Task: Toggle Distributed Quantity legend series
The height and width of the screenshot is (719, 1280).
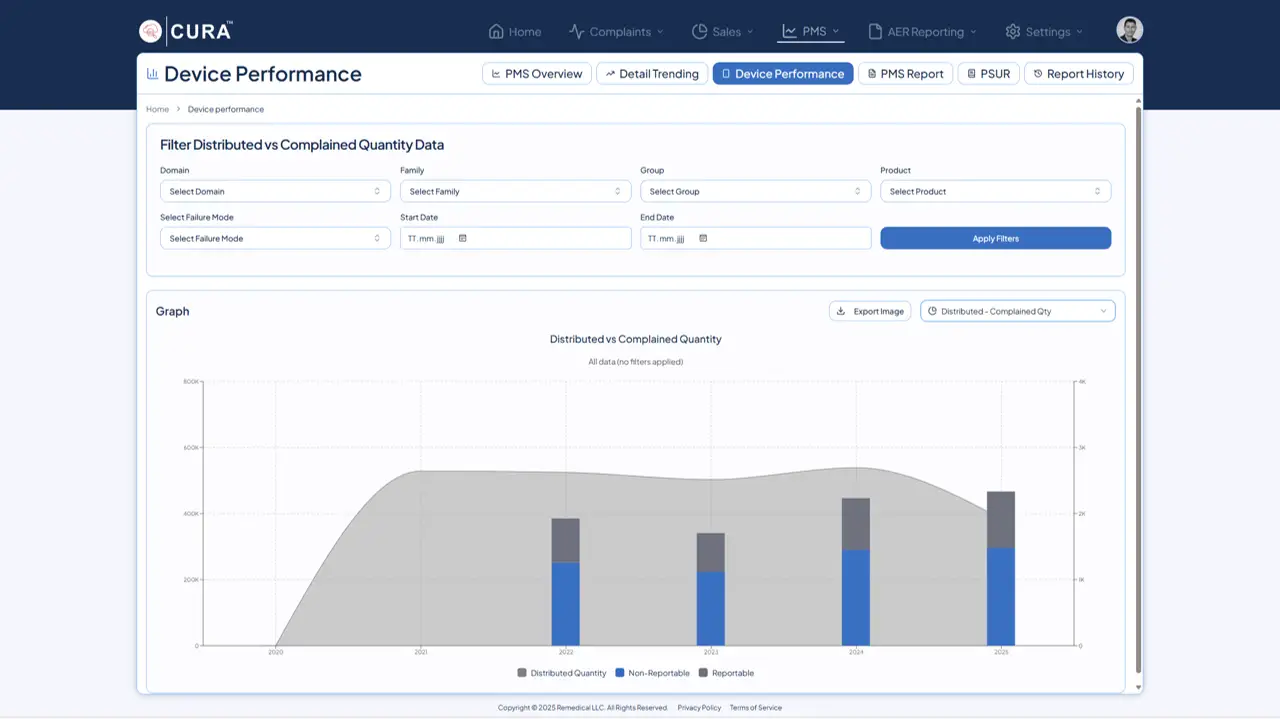Action: [561, 673]
